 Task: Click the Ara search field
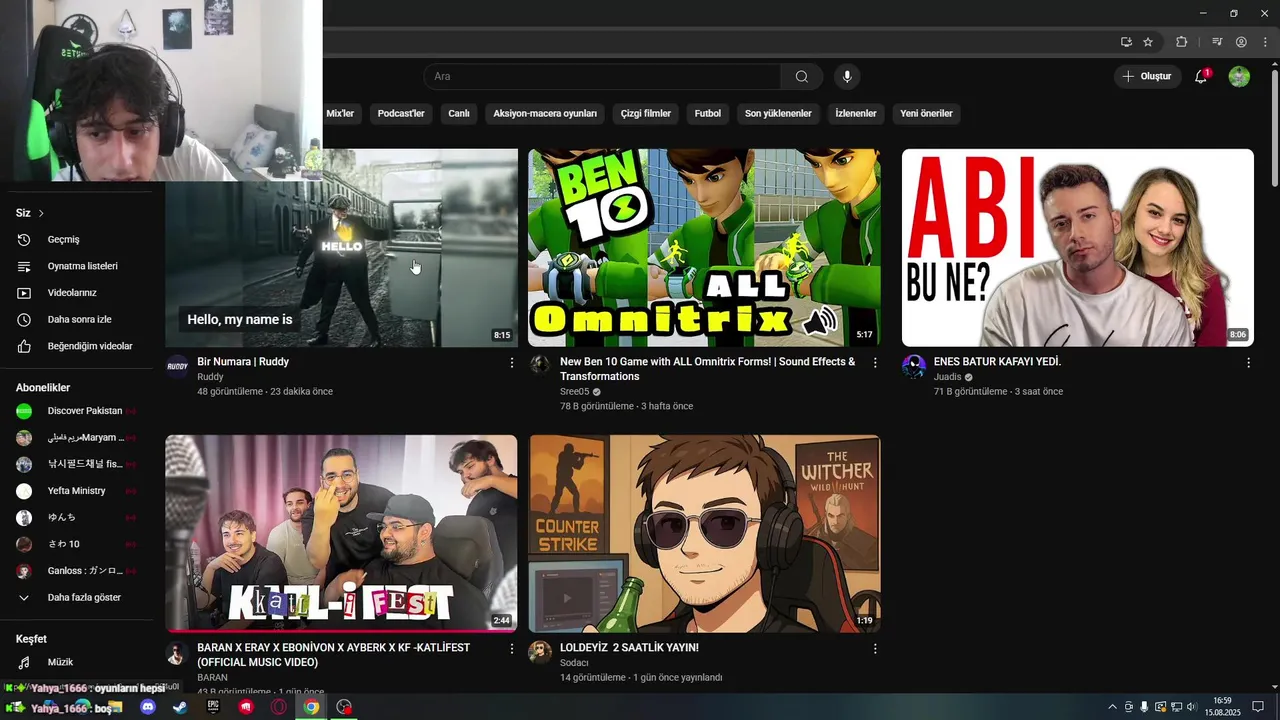(x=602, y=77)
